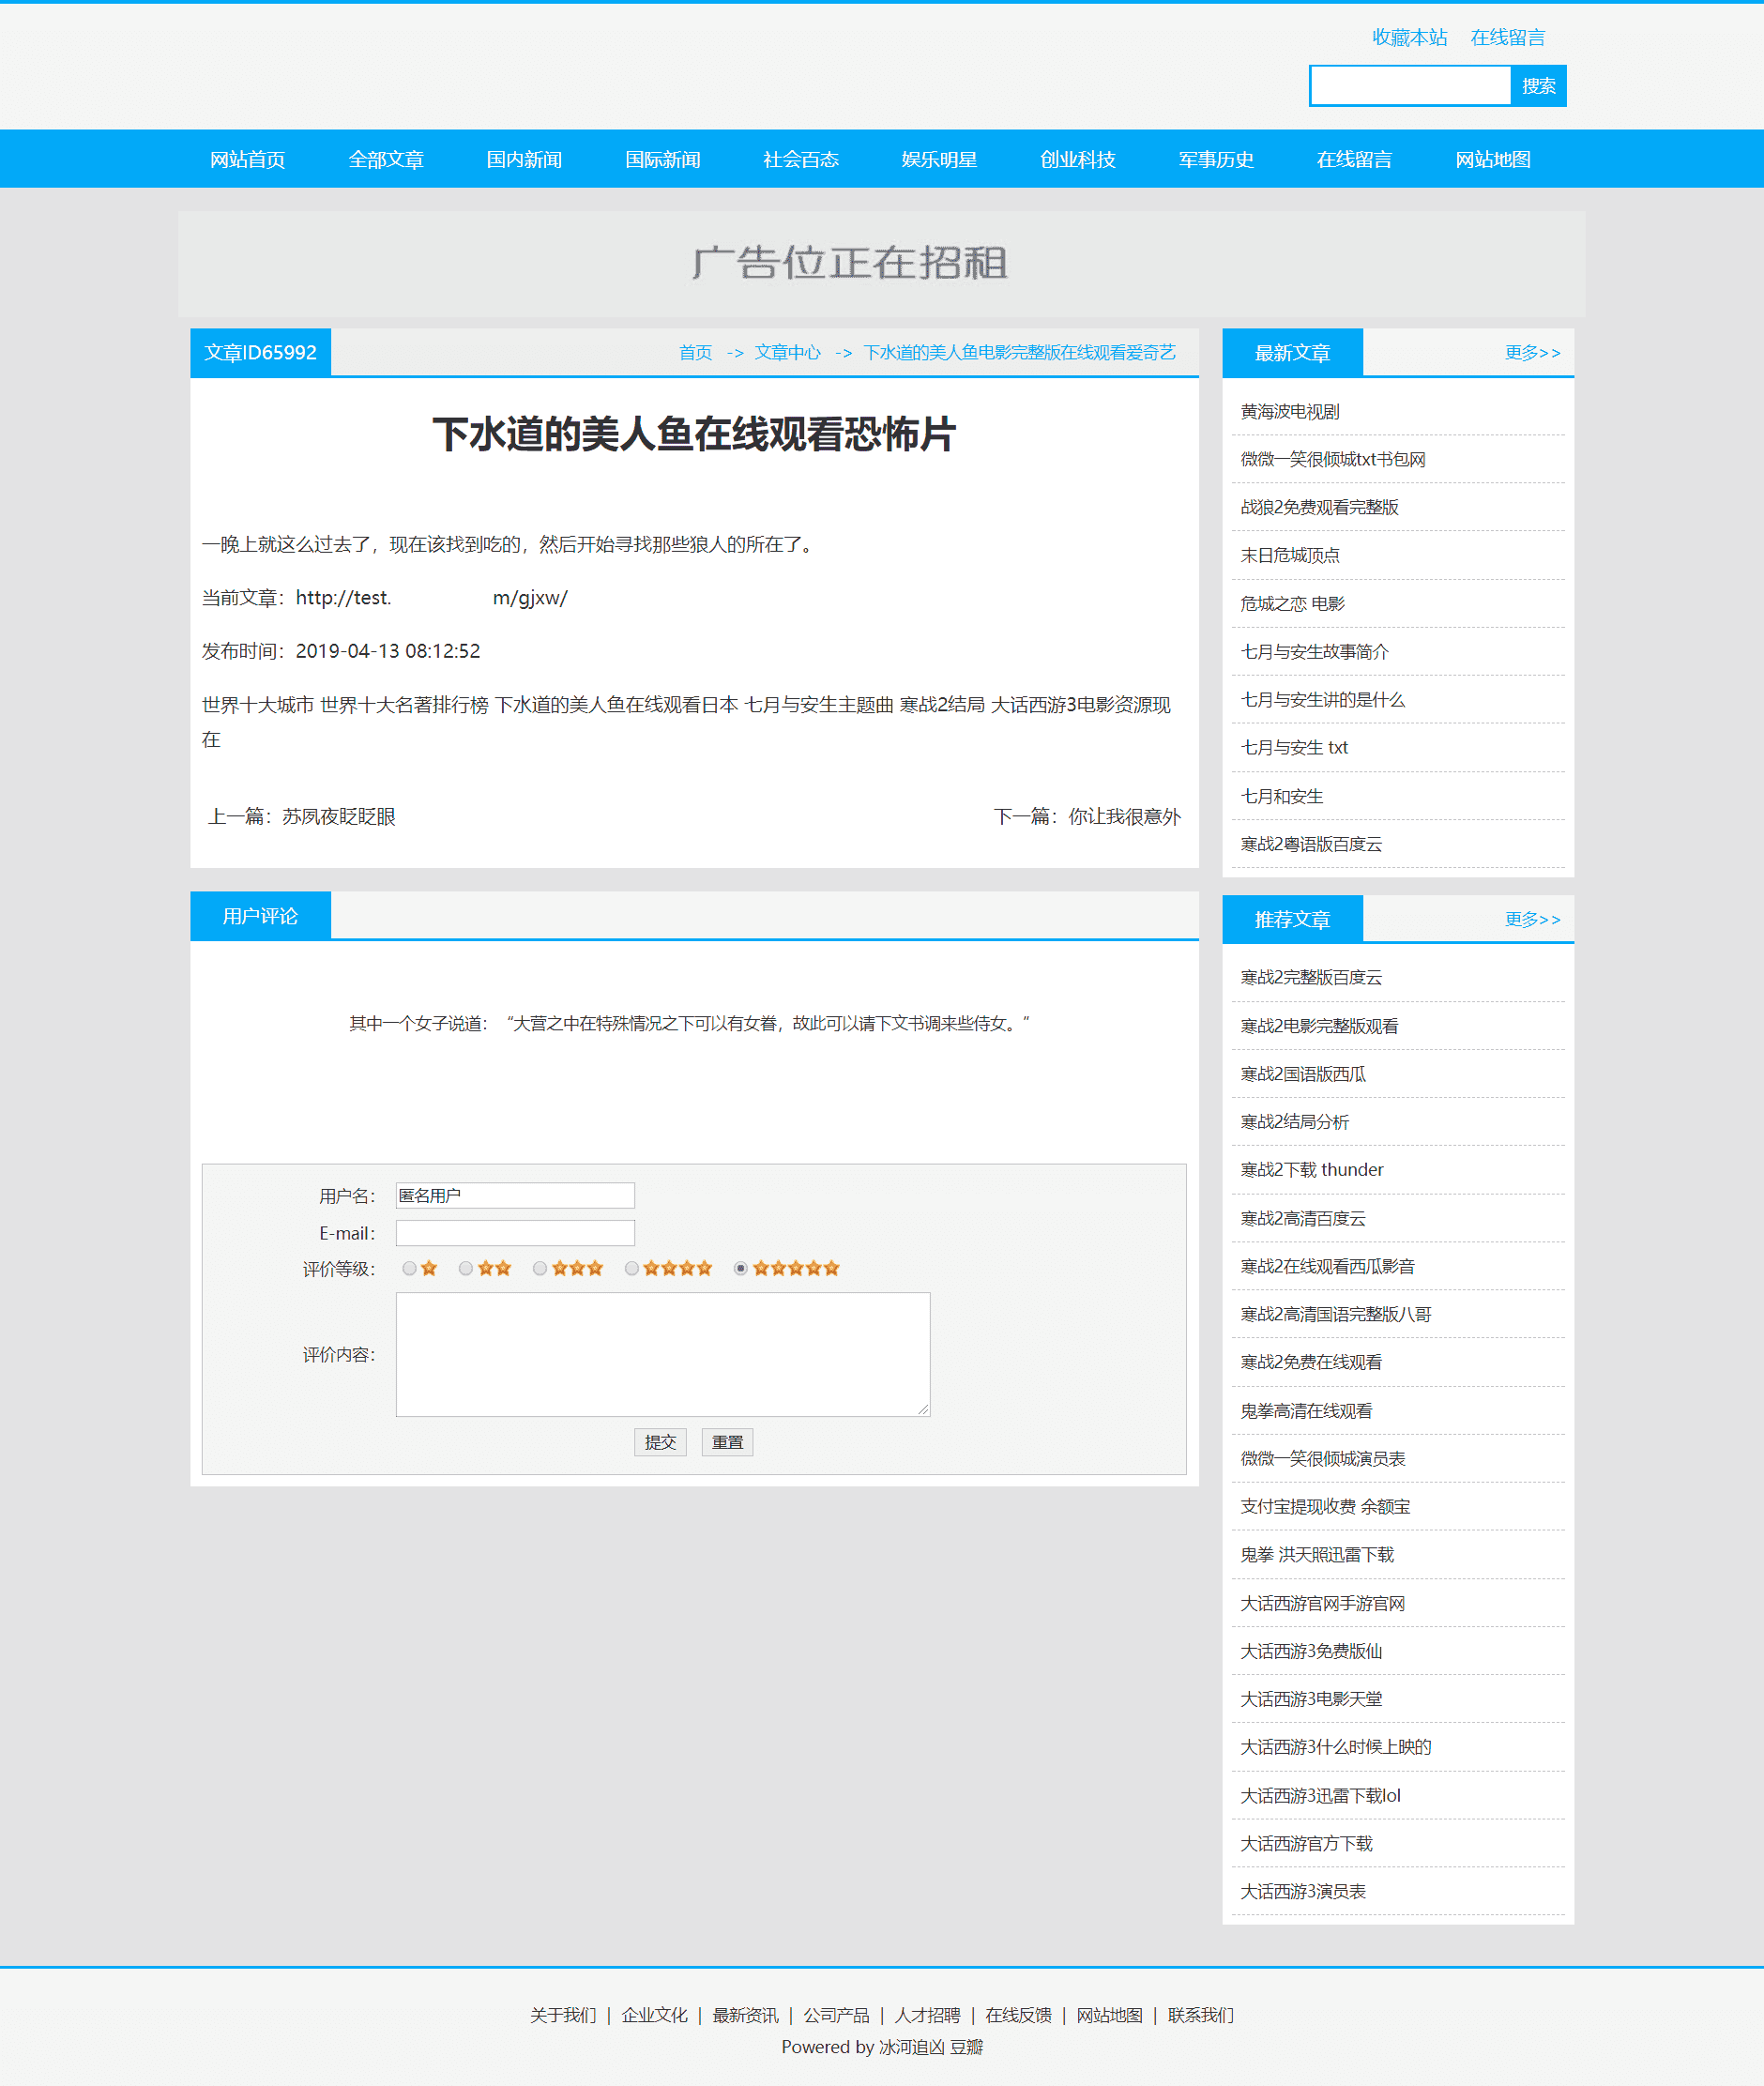Open 网站地图 in the footer
The width and height of the screenshot is (1764, 2086).
(1109, 2015)
